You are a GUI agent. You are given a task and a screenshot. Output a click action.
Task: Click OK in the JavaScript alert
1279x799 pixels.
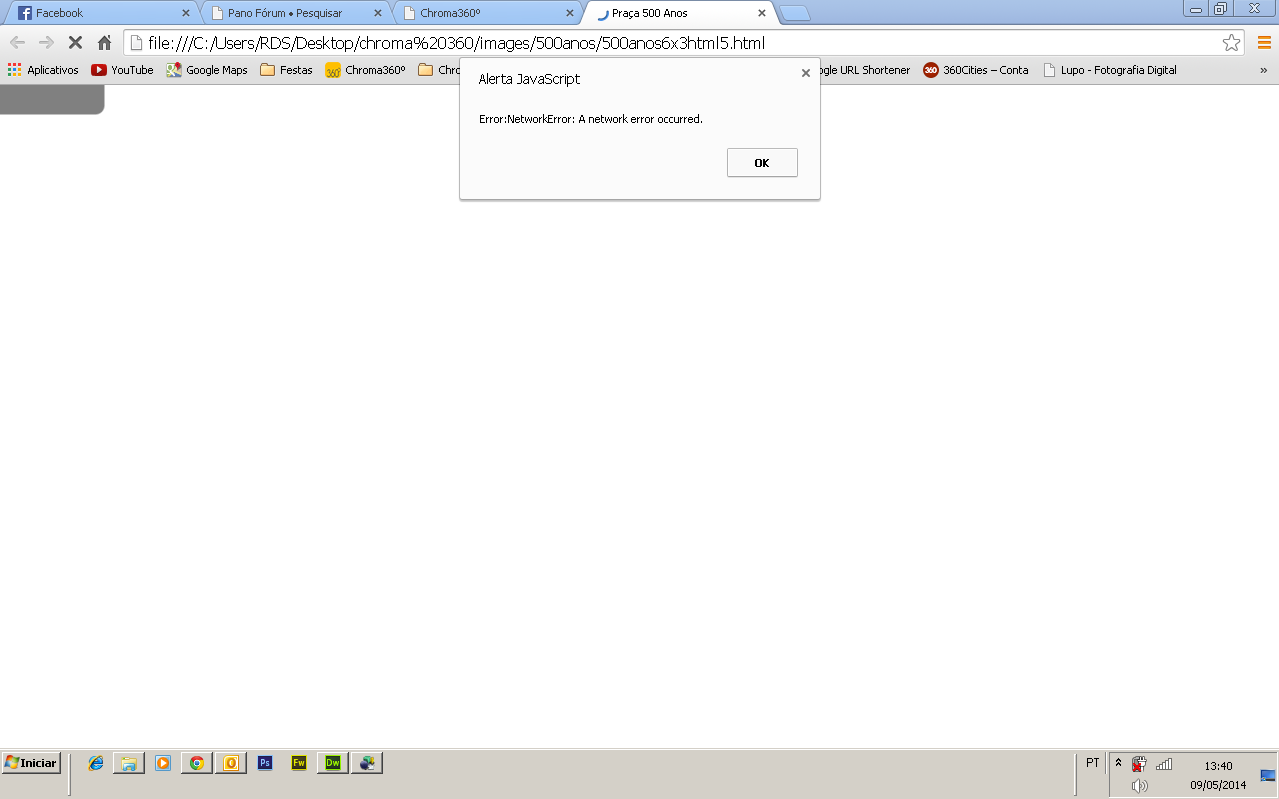tap(761, 163)
